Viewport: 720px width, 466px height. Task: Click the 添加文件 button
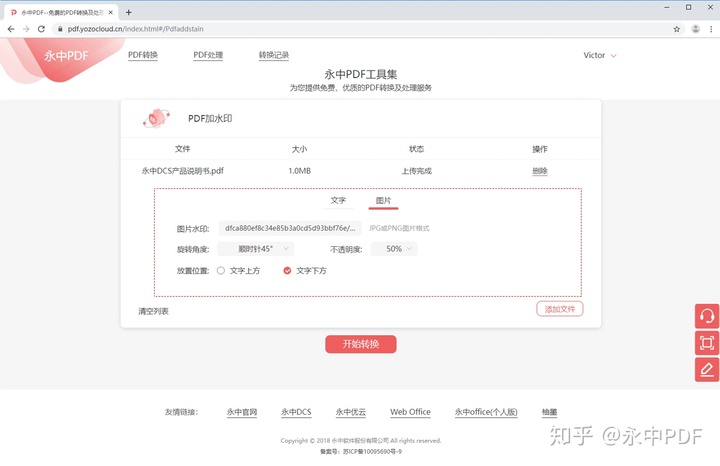coord(560,309)
